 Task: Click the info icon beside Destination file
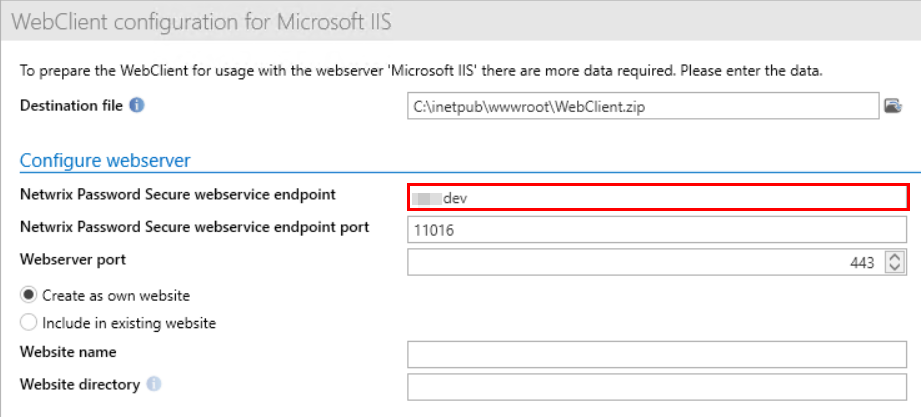click(x=137, y=104)
